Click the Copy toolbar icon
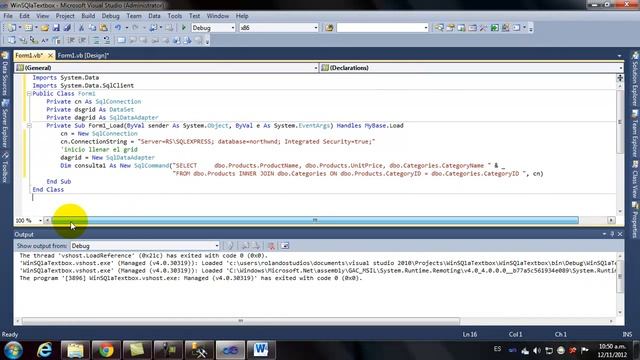The image size is (640, 360). coord(92,28)
